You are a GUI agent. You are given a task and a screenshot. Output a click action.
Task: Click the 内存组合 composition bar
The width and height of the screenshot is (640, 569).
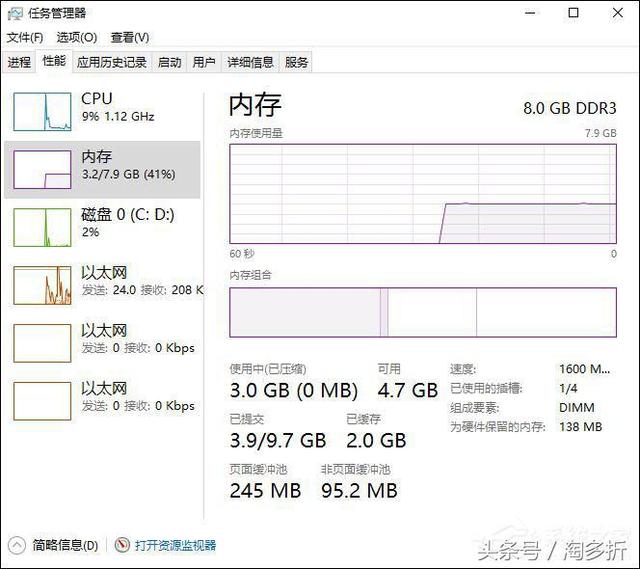423,312
